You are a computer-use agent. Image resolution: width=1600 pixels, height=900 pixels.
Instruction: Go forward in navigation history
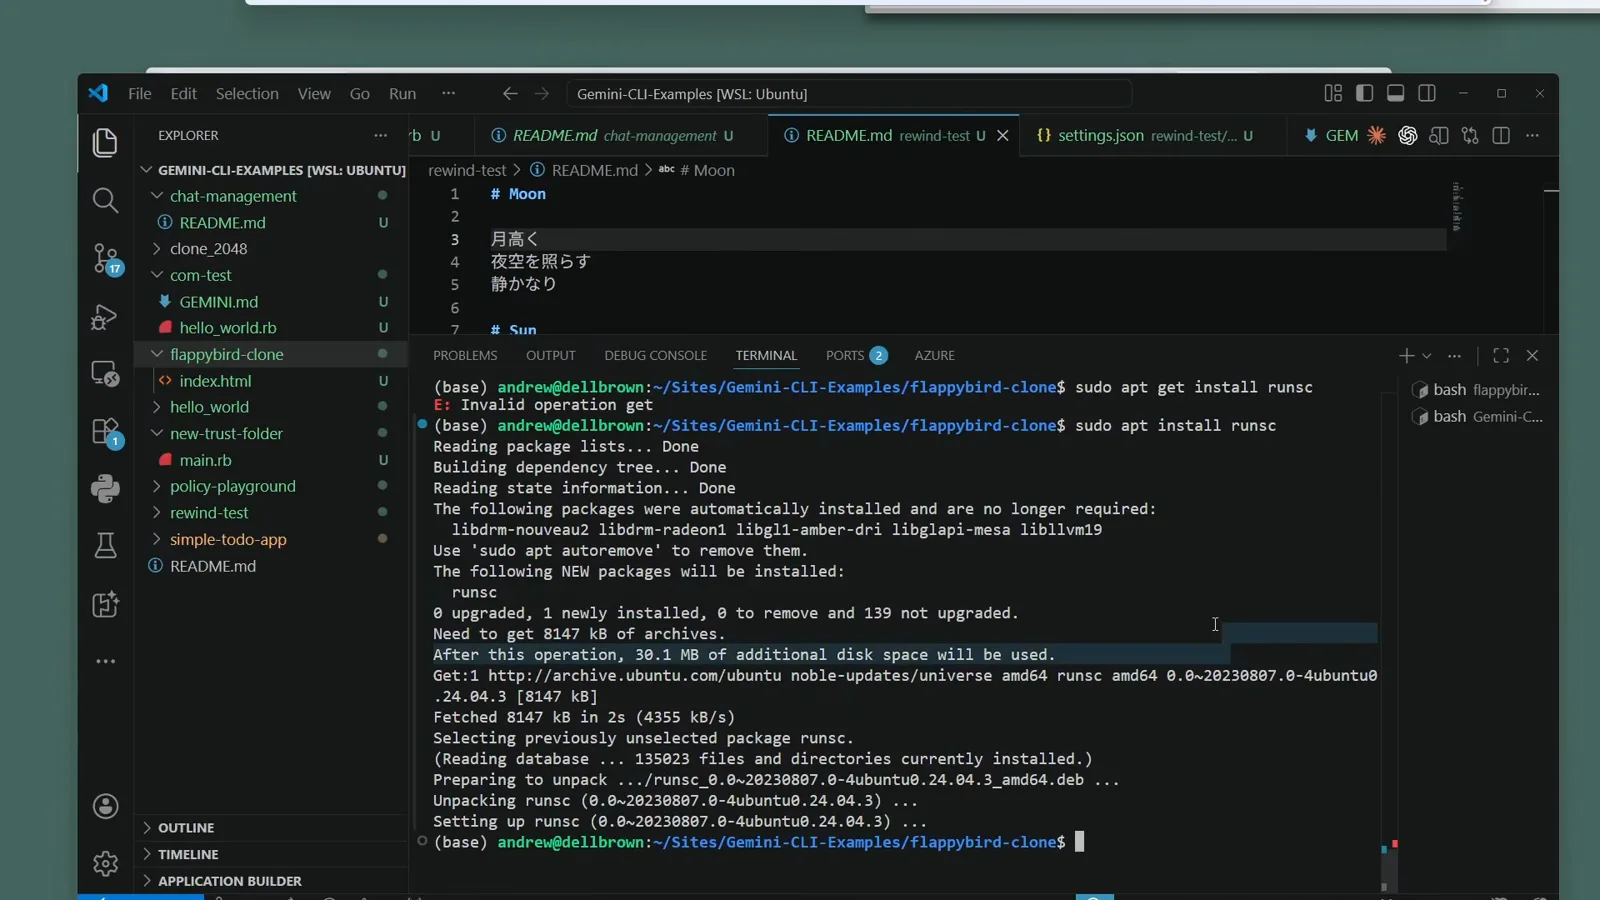pyautogui.click(x=542, y=93)
